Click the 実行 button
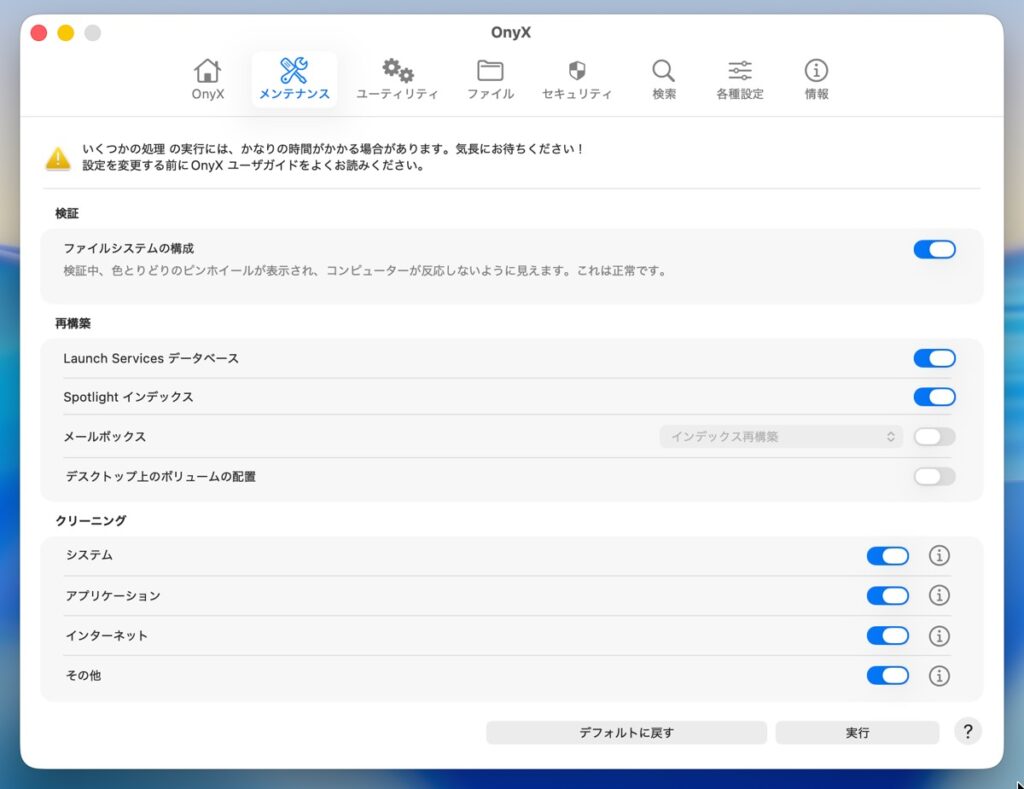 coord(857,733)
